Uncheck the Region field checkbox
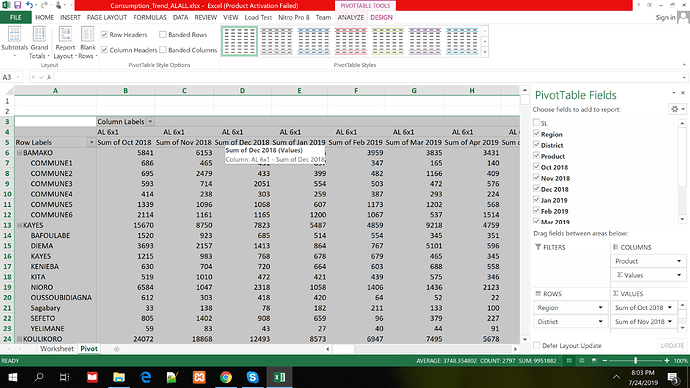 (x=536, y=134)
